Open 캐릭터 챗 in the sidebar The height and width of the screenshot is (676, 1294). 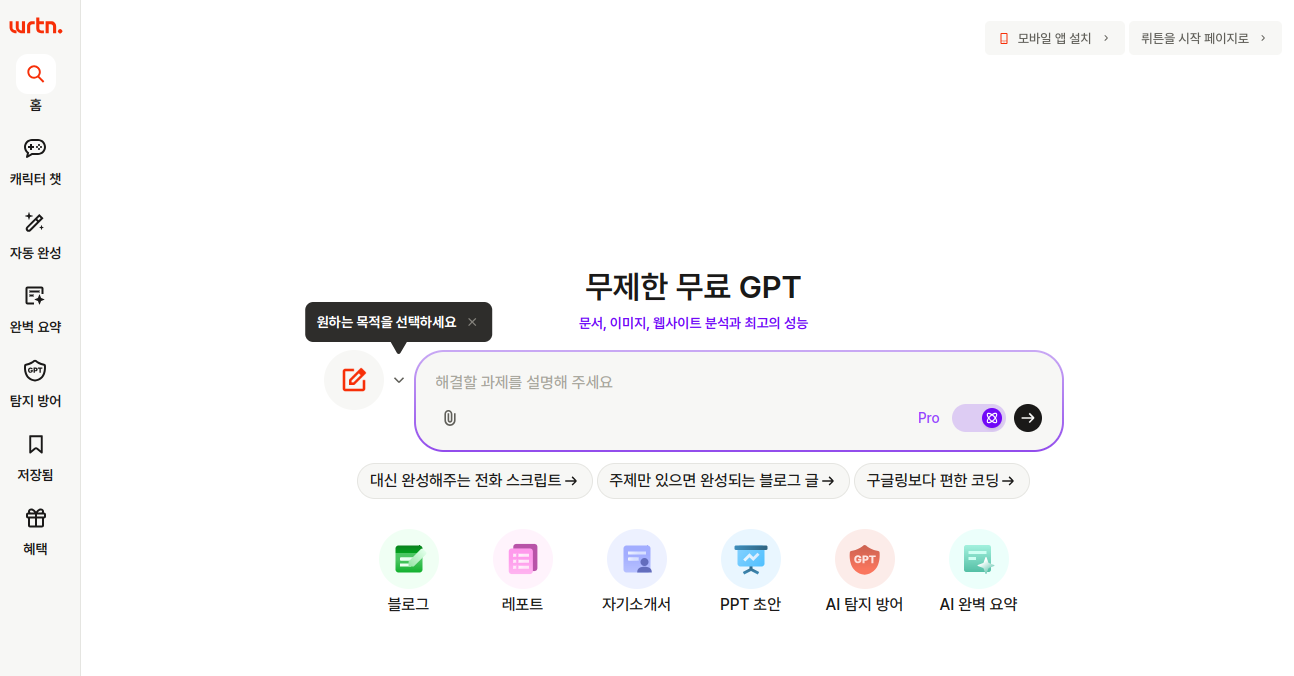(36, 162)
